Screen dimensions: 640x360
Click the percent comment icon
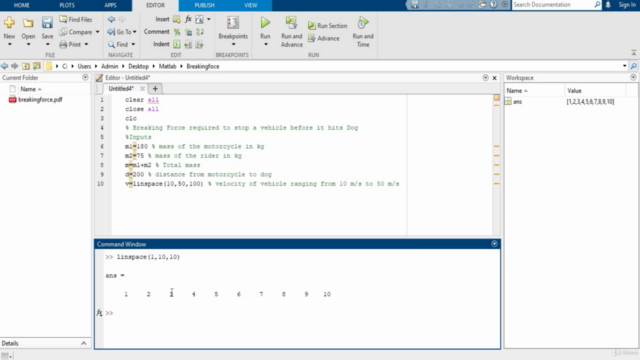[x=177, y=32]
